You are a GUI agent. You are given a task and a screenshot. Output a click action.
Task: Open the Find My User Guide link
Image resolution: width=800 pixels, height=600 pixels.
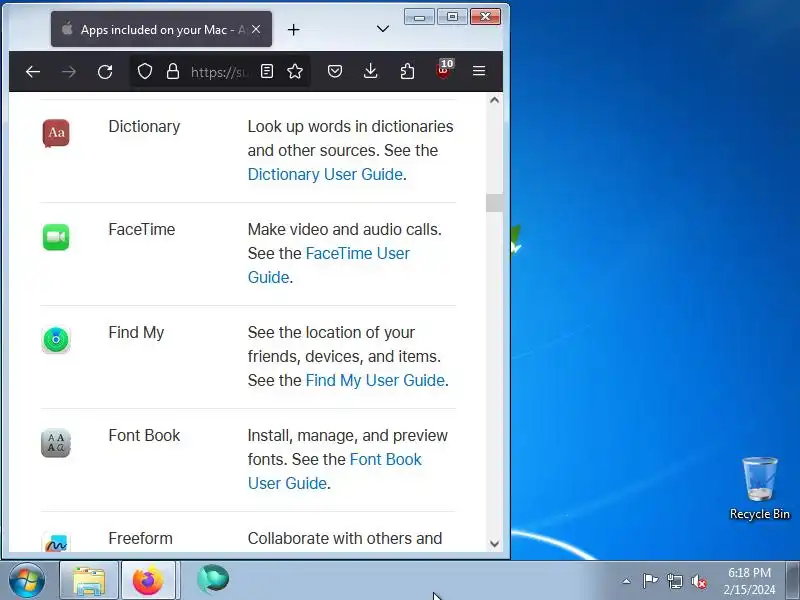coord(375,381)
